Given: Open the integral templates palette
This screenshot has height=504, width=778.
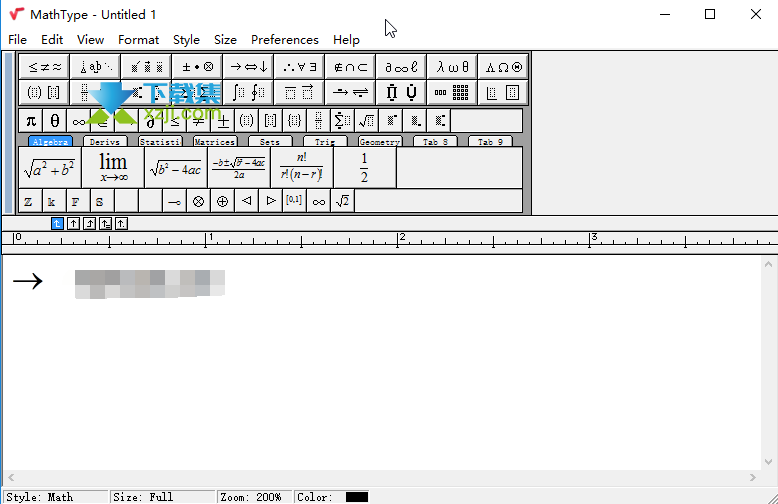Looking at the screenshot, I should click(249, 92).
